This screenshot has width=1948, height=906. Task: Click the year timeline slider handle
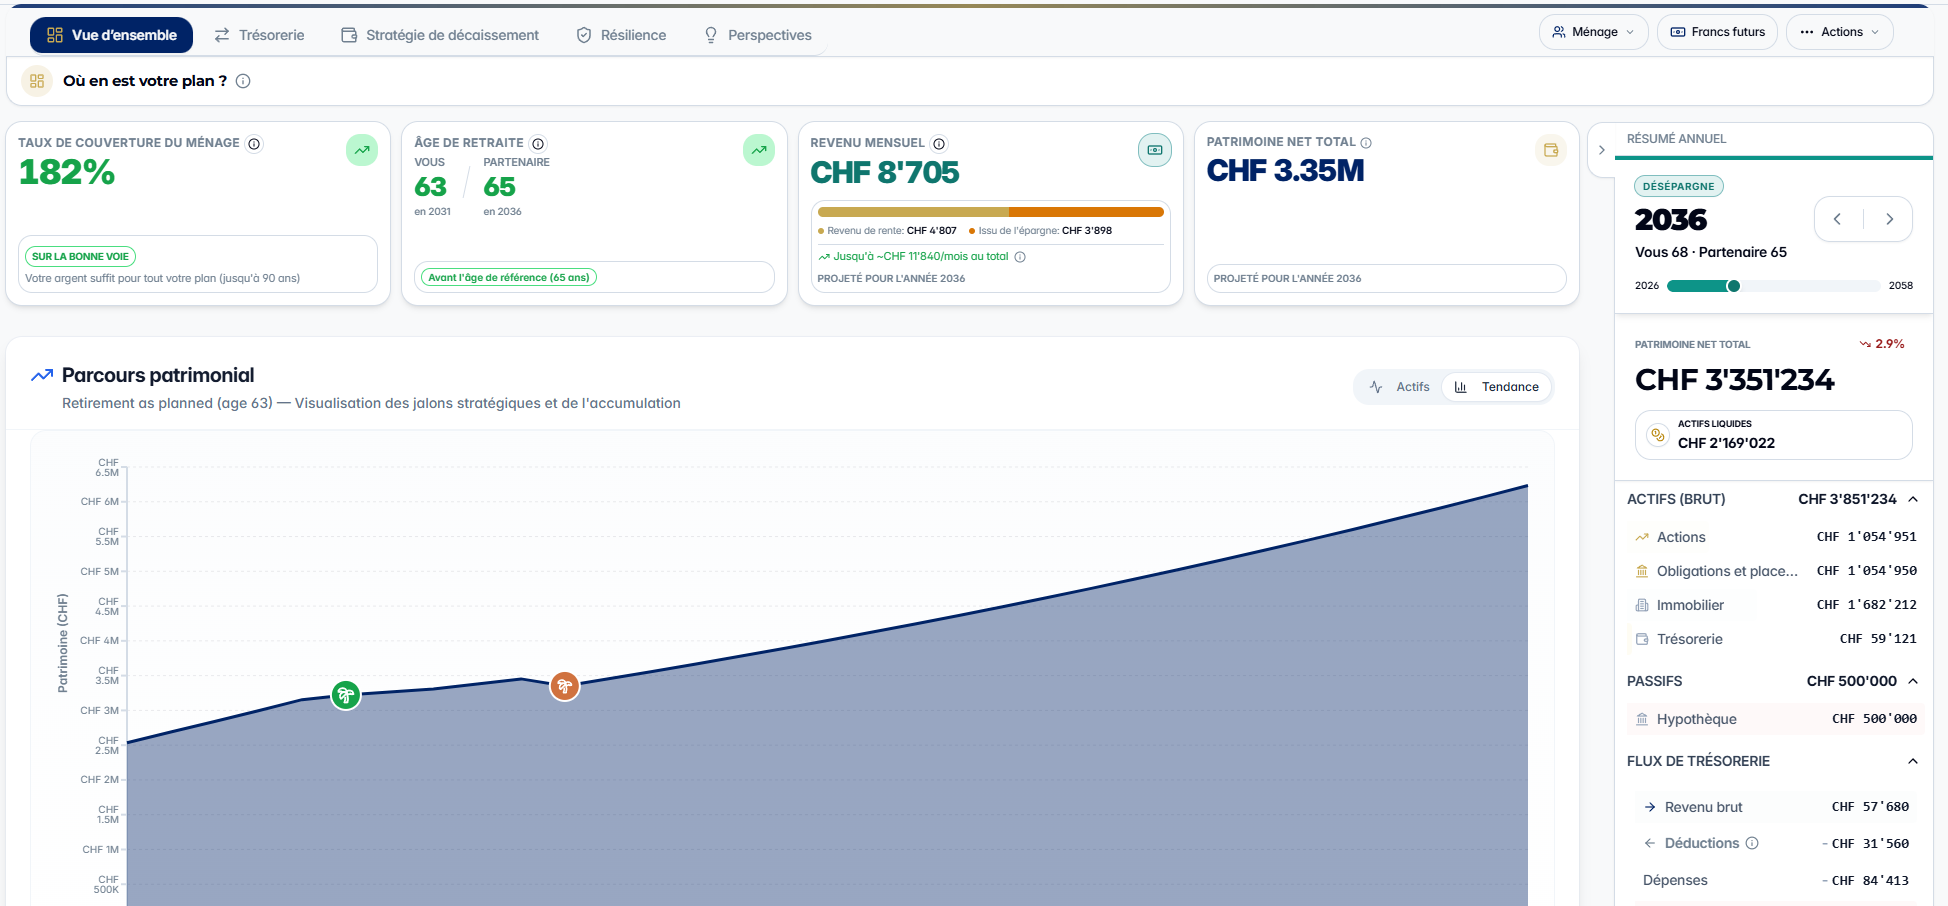click(1734, 286)
